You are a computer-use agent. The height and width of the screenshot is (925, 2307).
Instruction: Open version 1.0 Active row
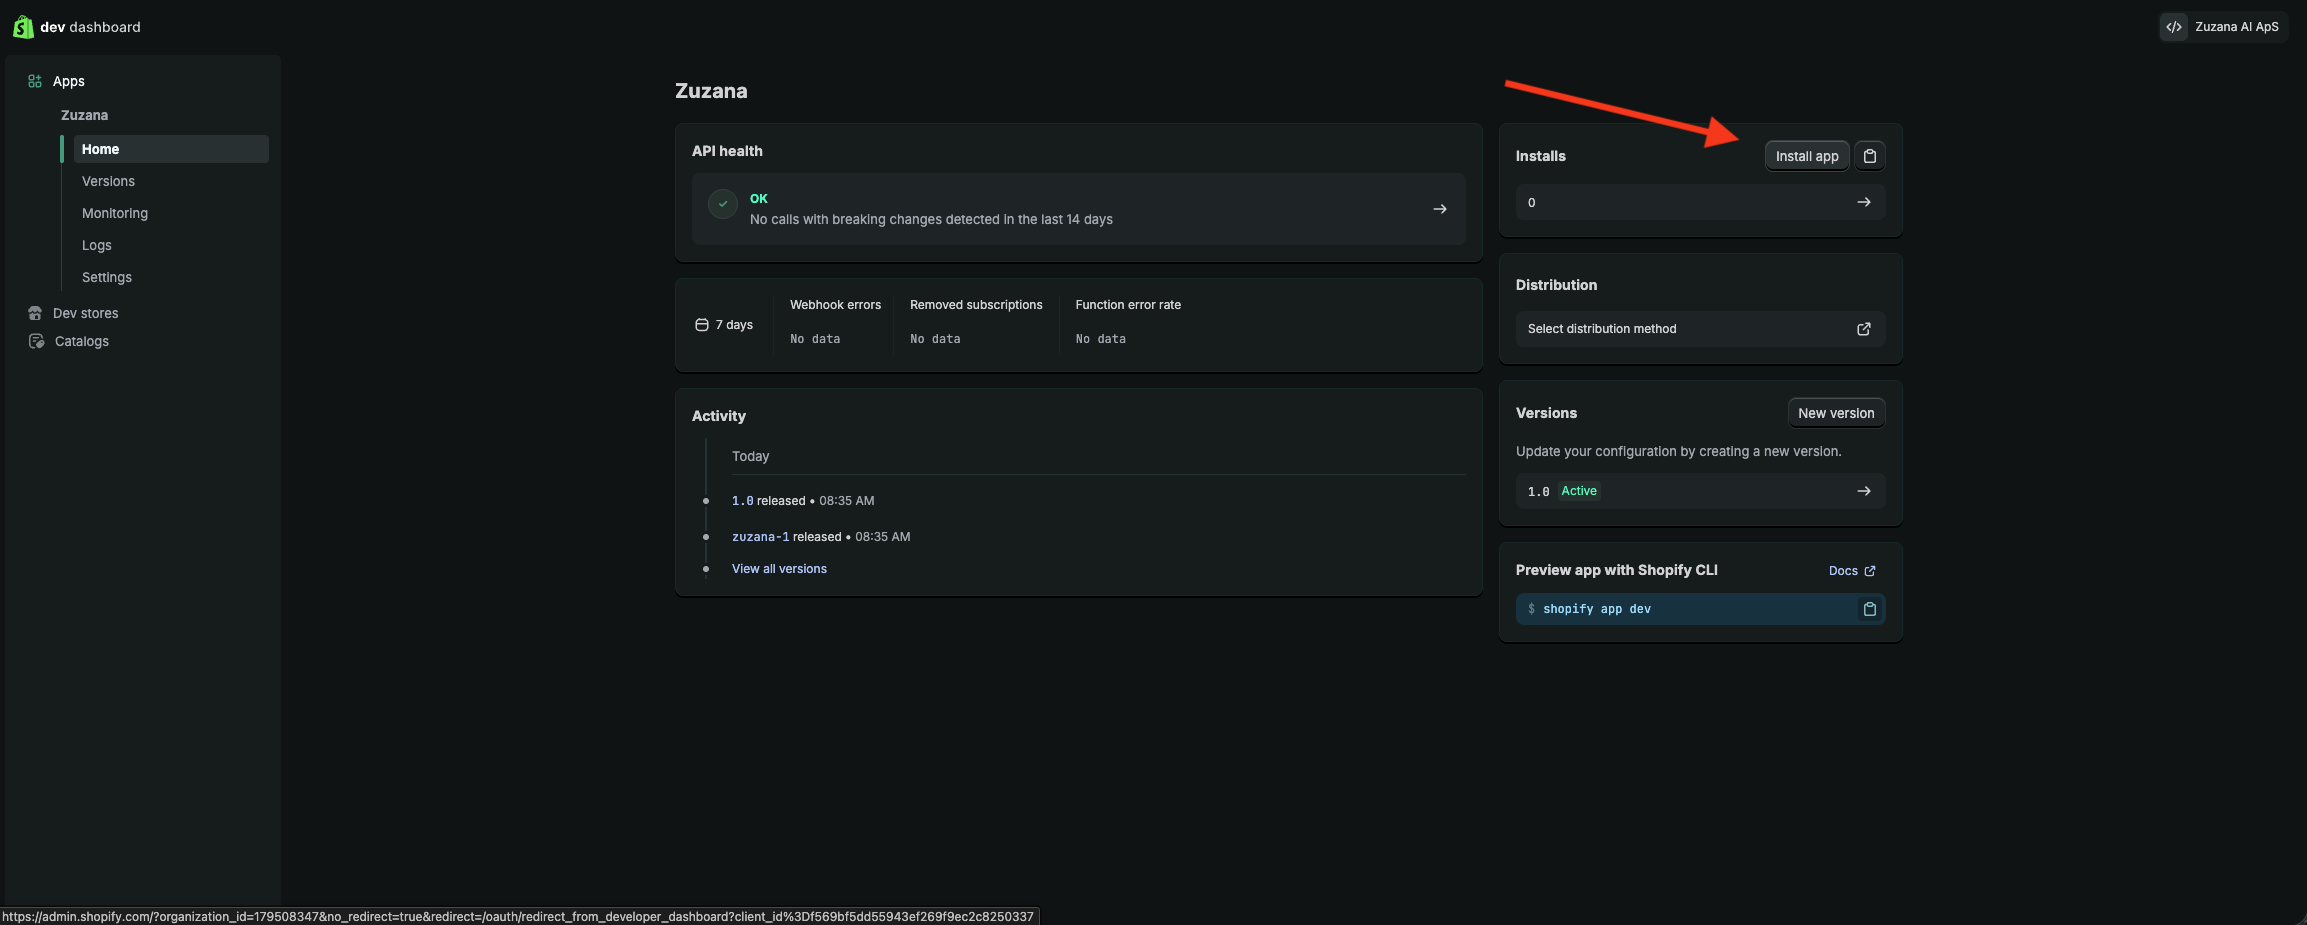click(x=1700, y=491)
